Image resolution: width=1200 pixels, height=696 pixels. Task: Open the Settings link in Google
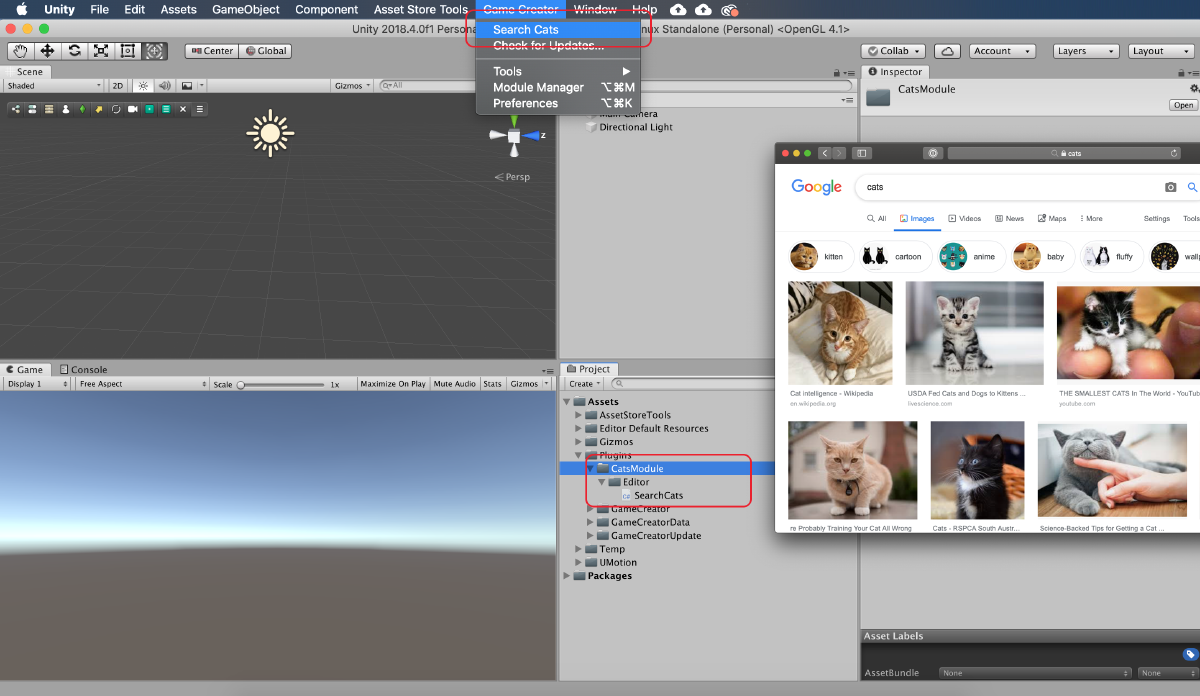pyautogui.click(x=1157, y=218)
